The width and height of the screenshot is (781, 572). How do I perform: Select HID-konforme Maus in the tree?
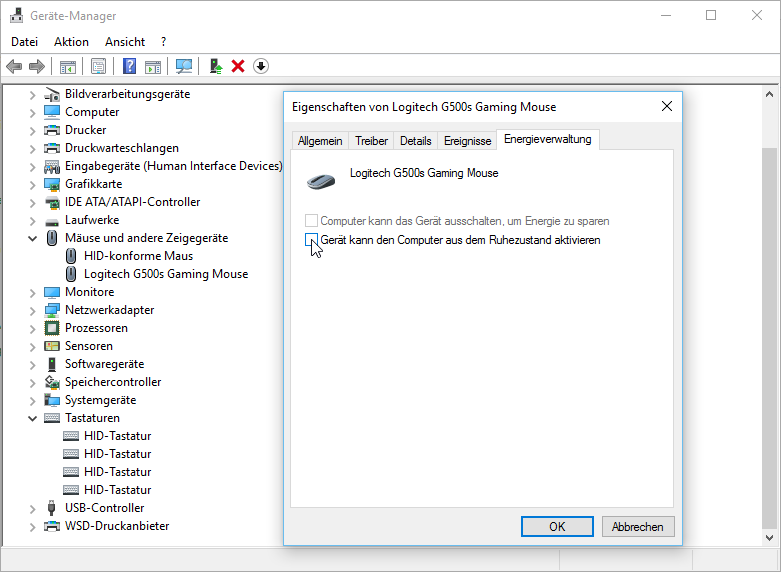[x=138, y=256]
